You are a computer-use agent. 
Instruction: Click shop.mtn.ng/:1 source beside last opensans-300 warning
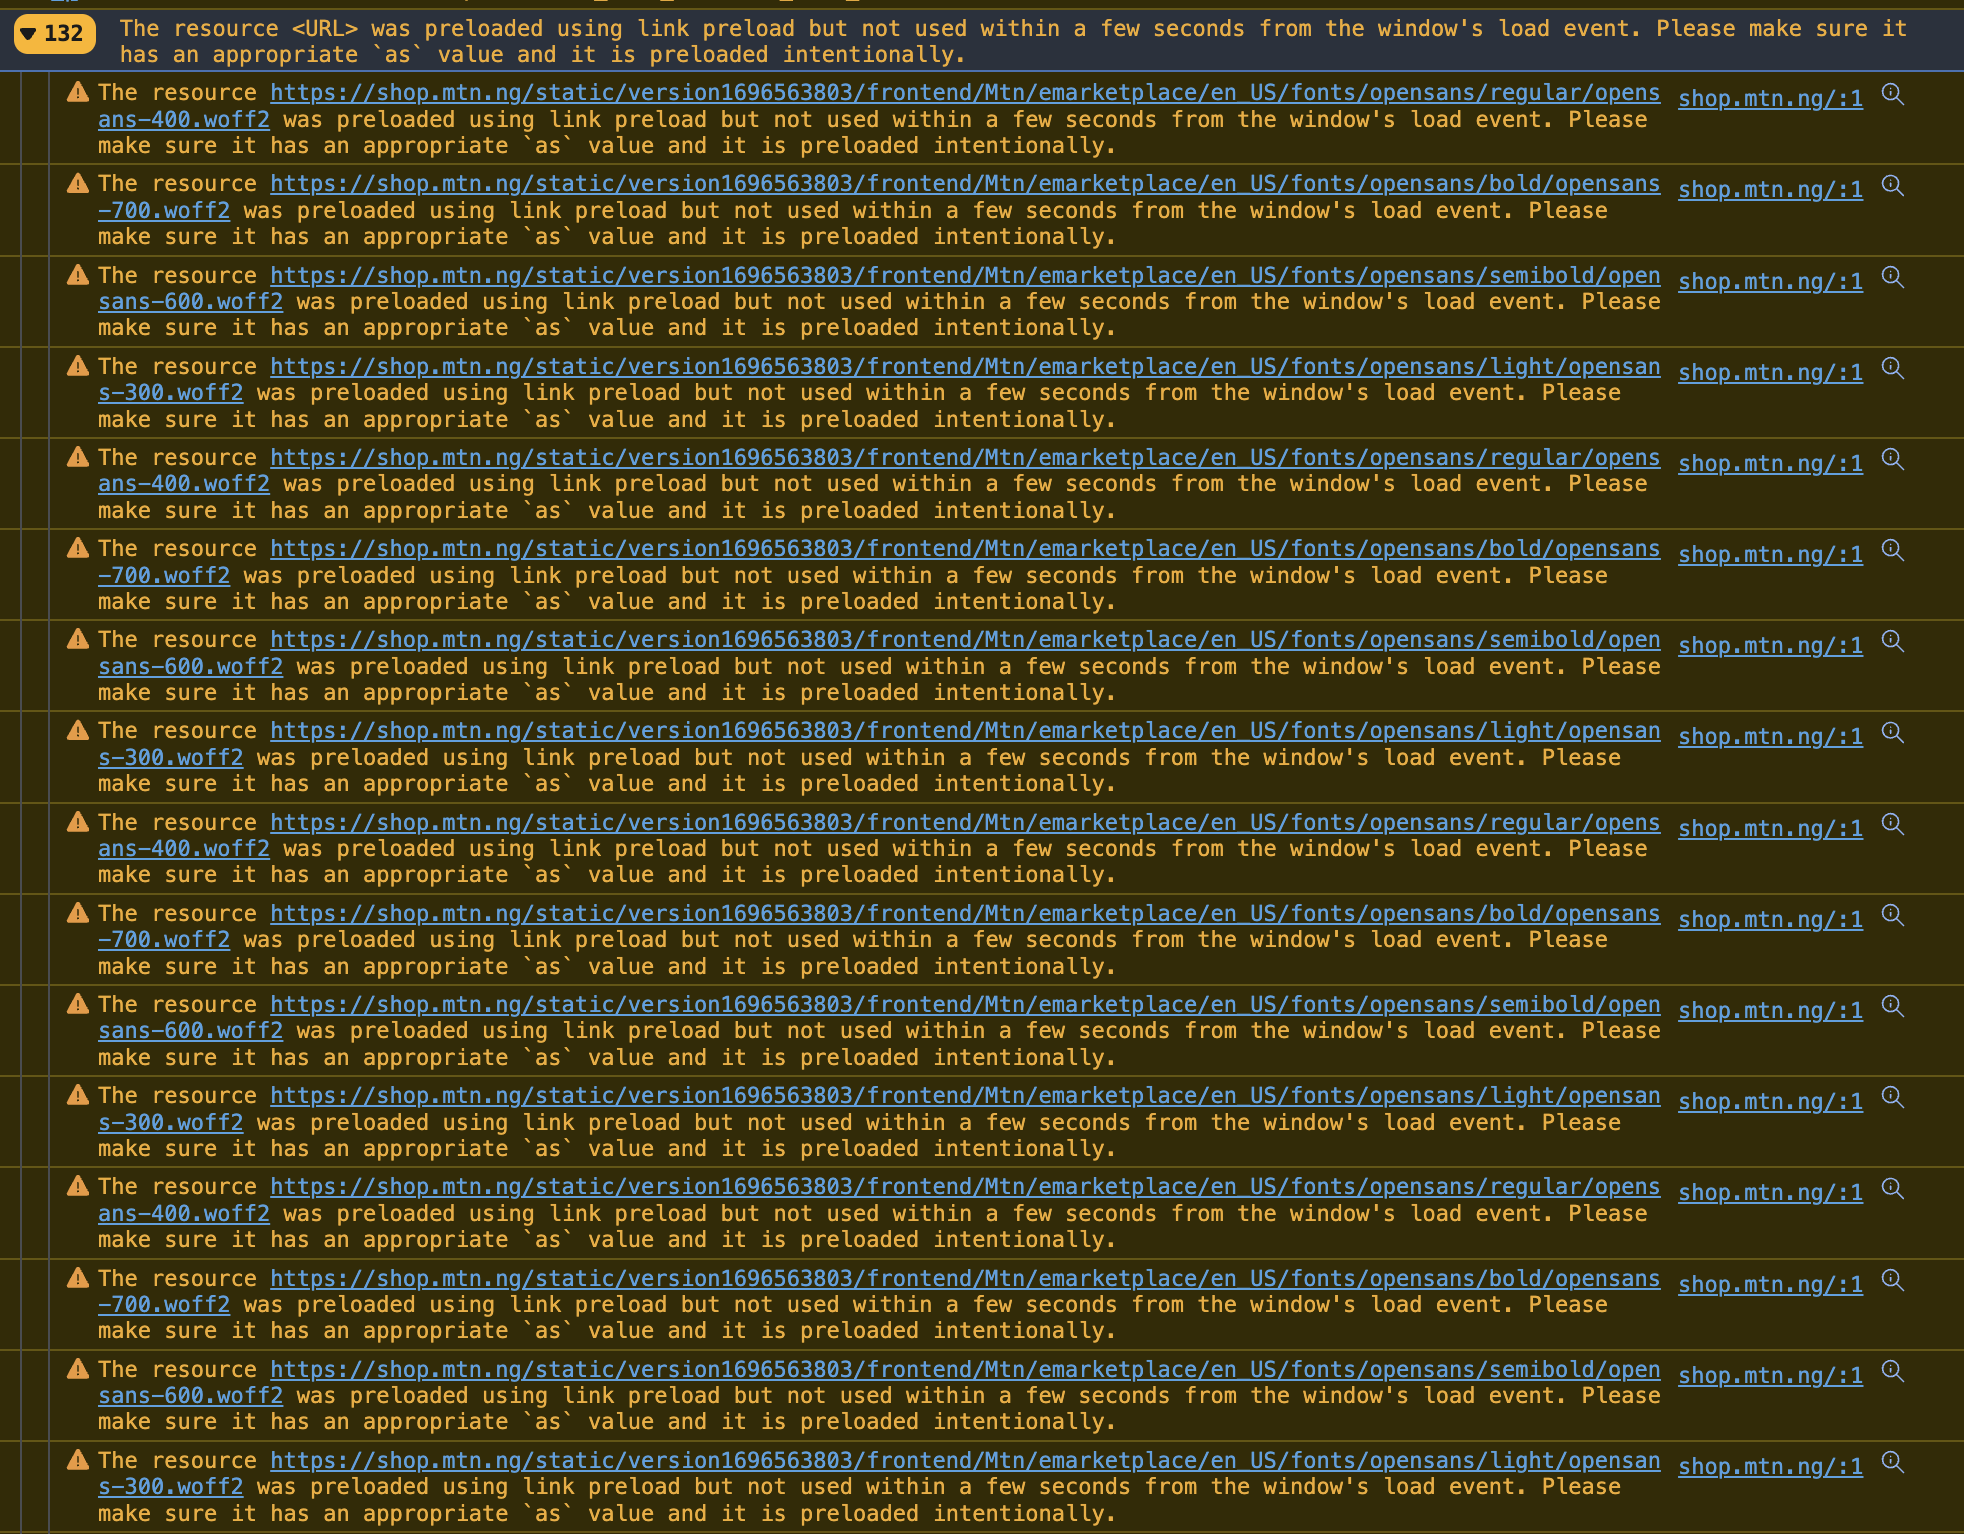pos(1770,1466)
